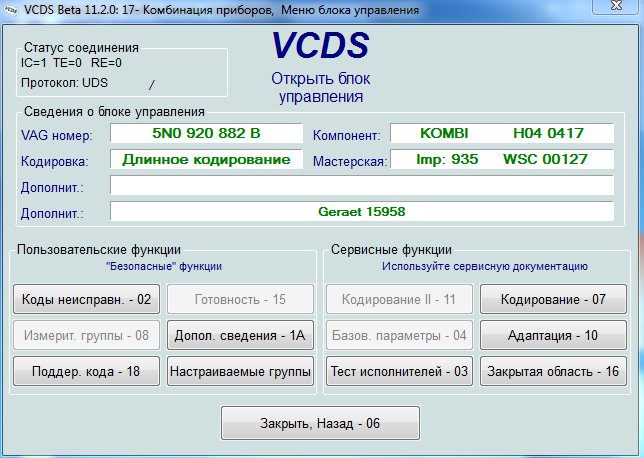The width and height of the screenshot is (644, 458).
Task: Click the Кодировка field Длинное кодирование
Action: 206,159
